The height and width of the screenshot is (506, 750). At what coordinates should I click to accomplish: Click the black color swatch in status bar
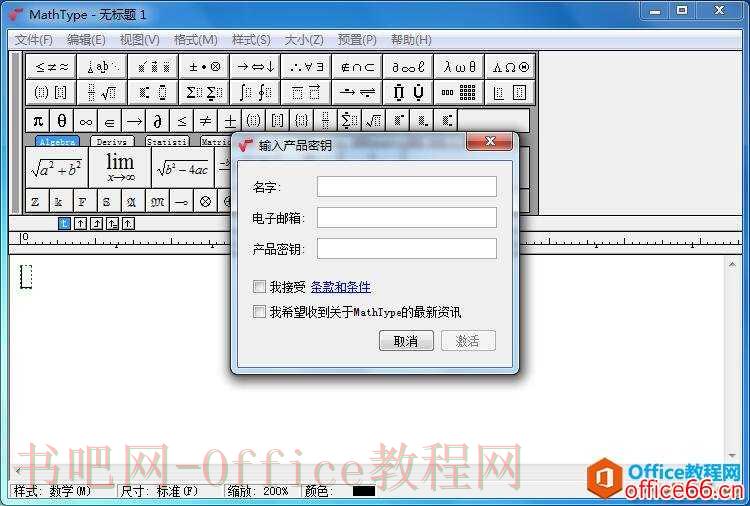[x=364, y=491]
